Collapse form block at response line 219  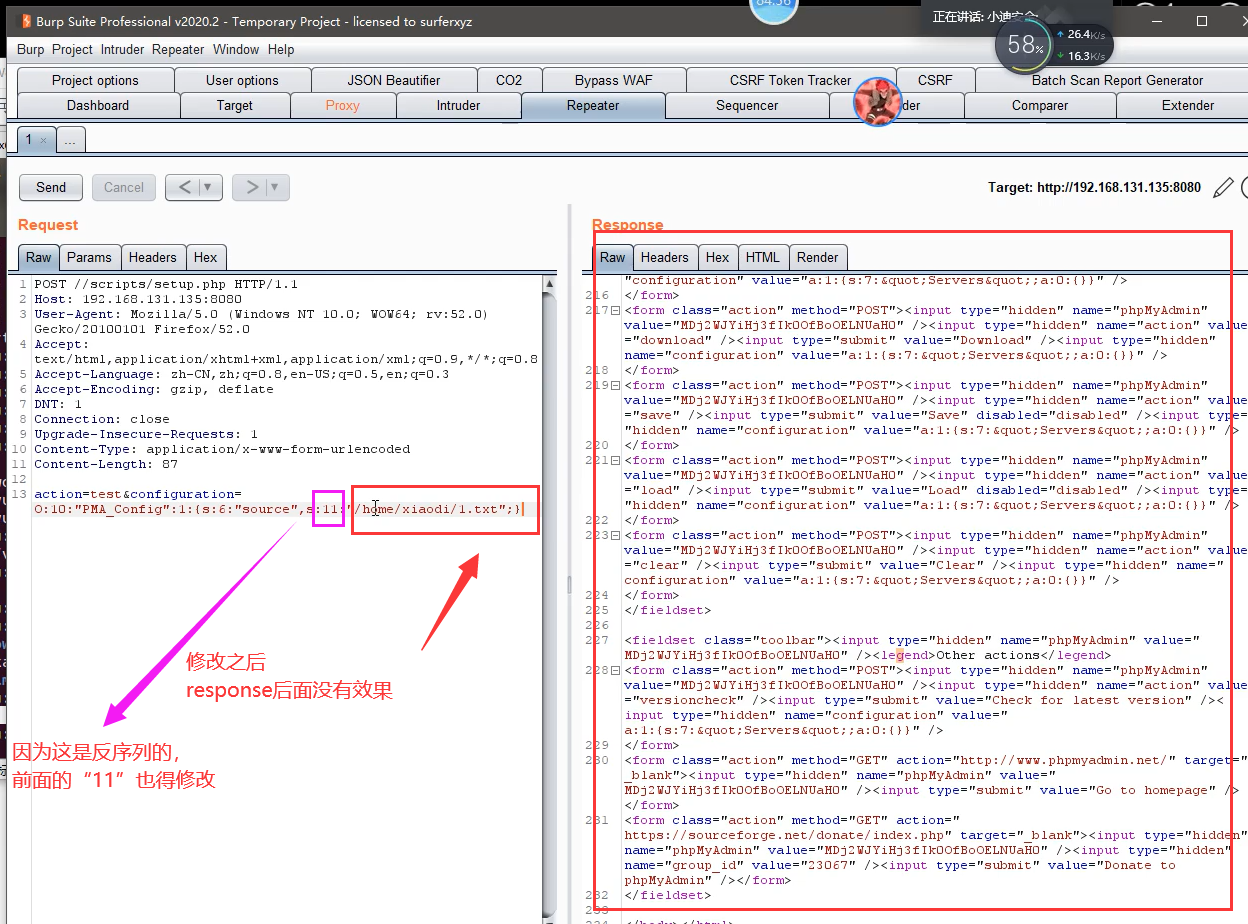[616, 385]
